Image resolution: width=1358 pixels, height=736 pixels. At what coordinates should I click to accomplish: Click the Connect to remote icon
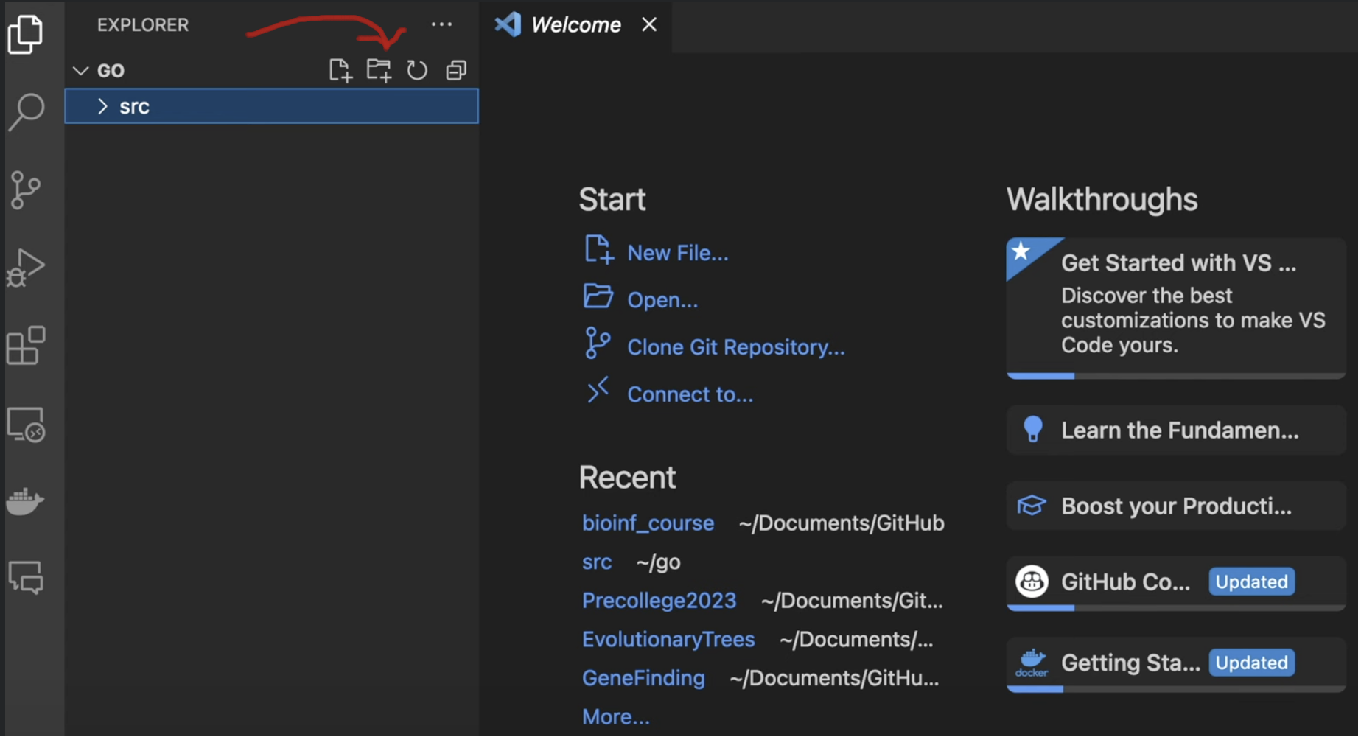(x=598, y=391)
